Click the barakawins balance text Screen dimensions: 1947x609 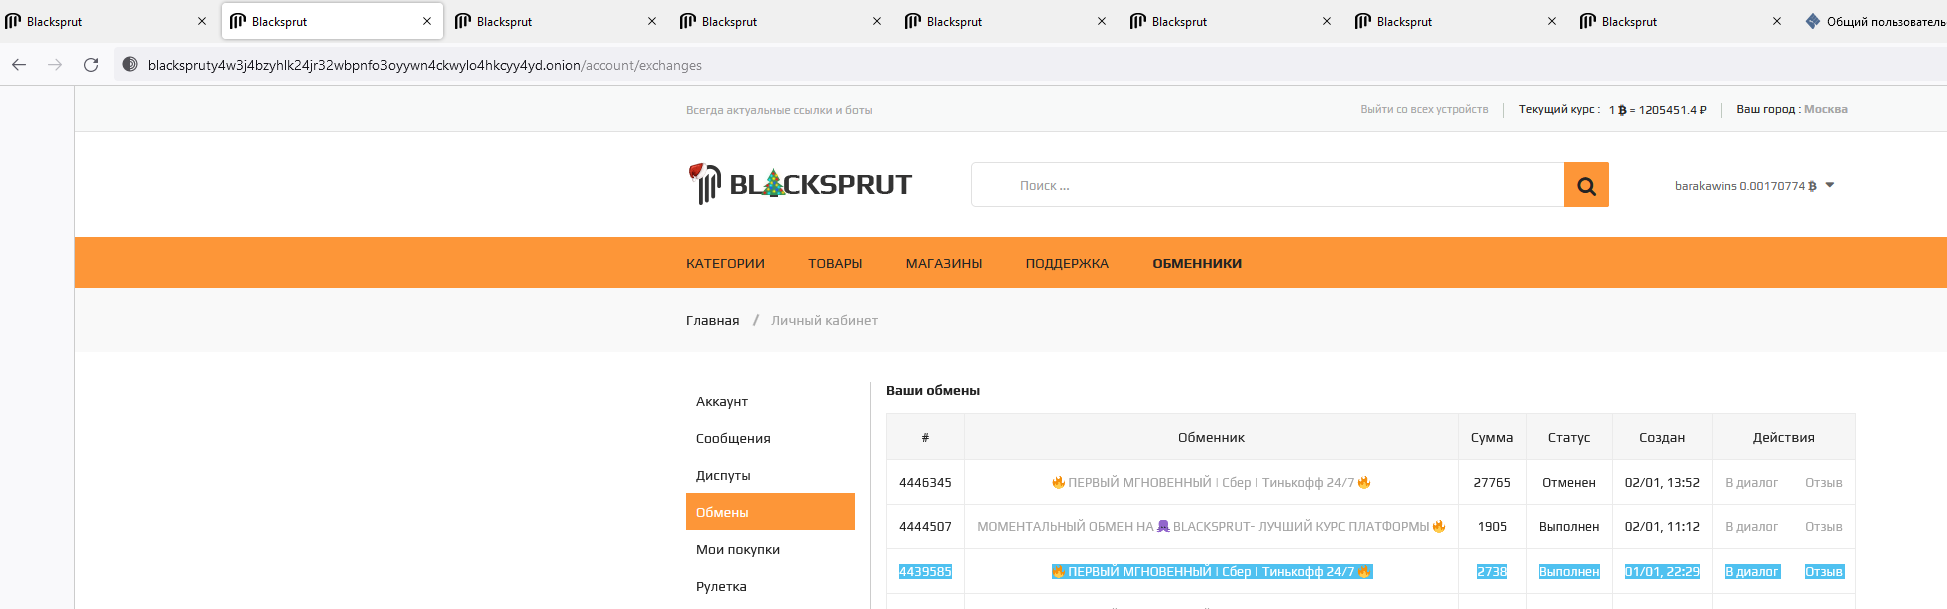click(1746, 186)
